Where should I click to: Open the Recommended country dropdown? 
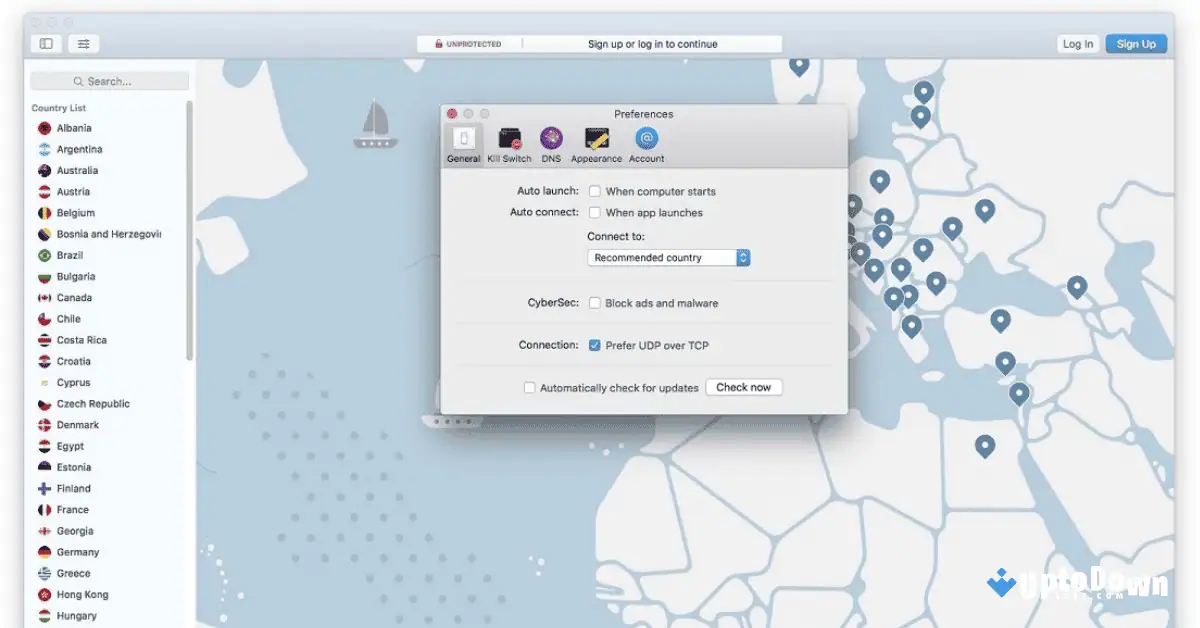point(660,257)
